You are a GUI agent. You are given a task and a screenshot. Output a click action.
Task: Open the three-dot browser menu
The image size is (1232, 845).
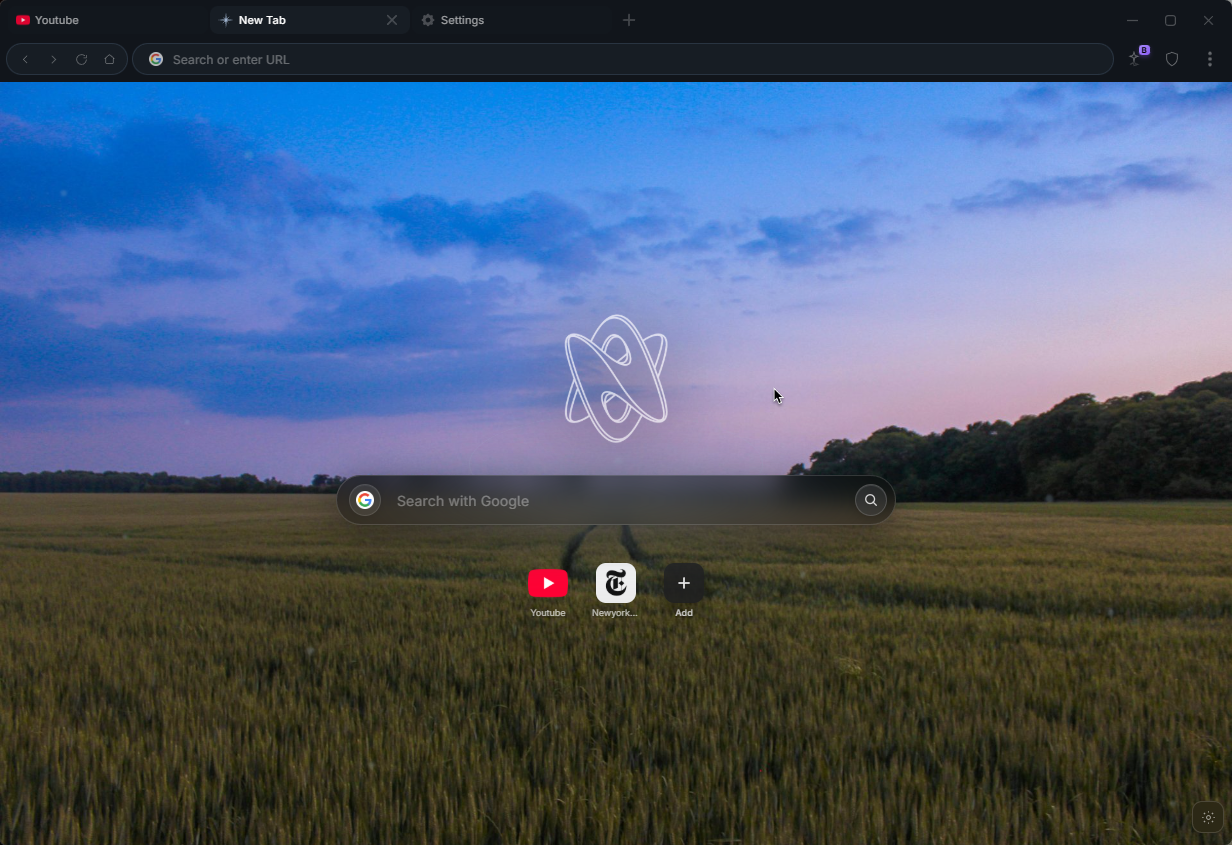[1210, 59]
